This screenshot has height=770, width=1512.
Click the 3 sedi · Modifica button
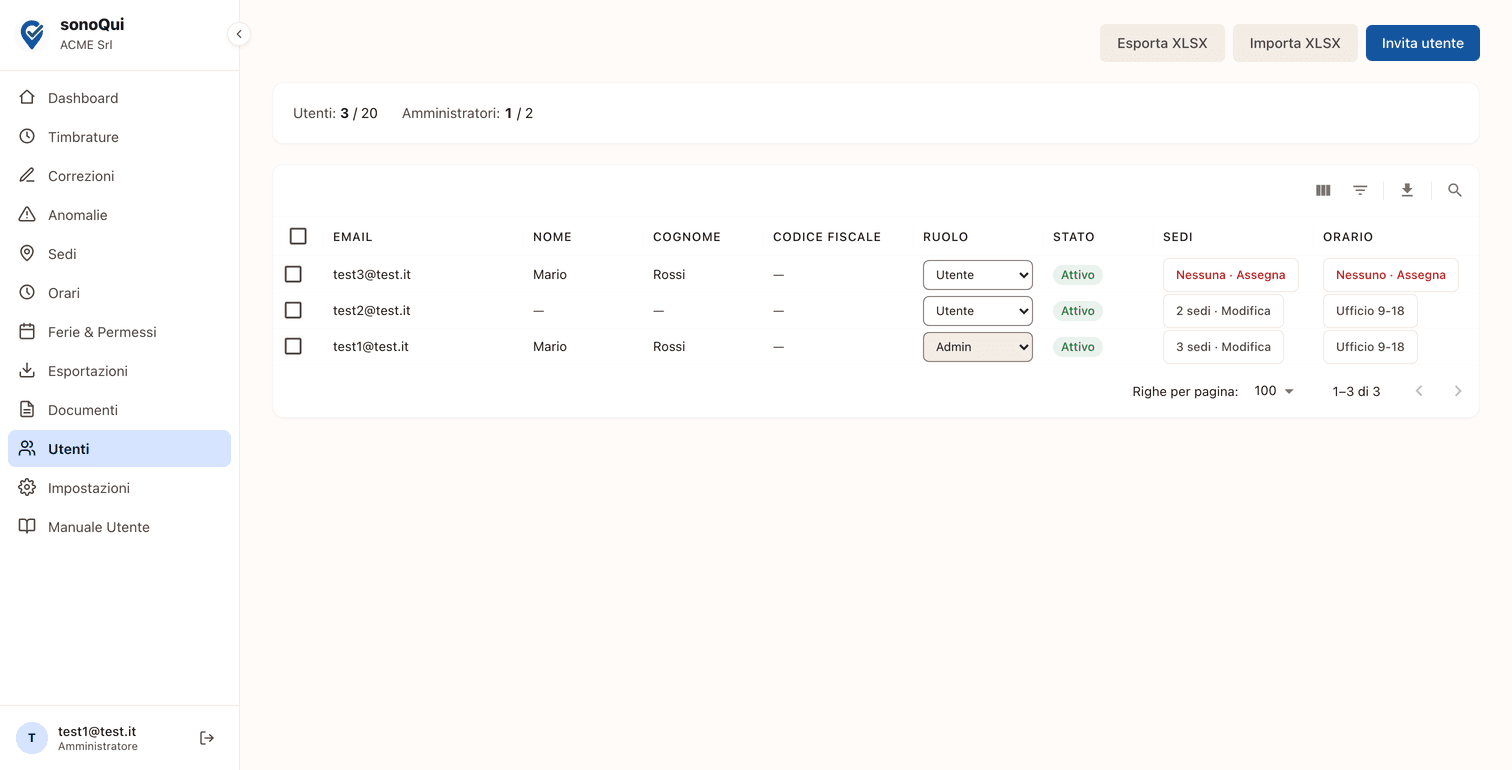pos(1223,347)
